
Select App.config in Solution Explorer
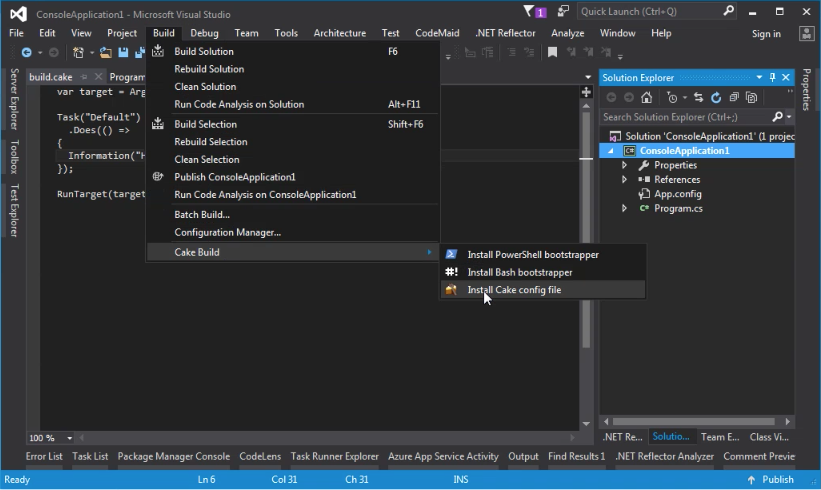point(678,194)
